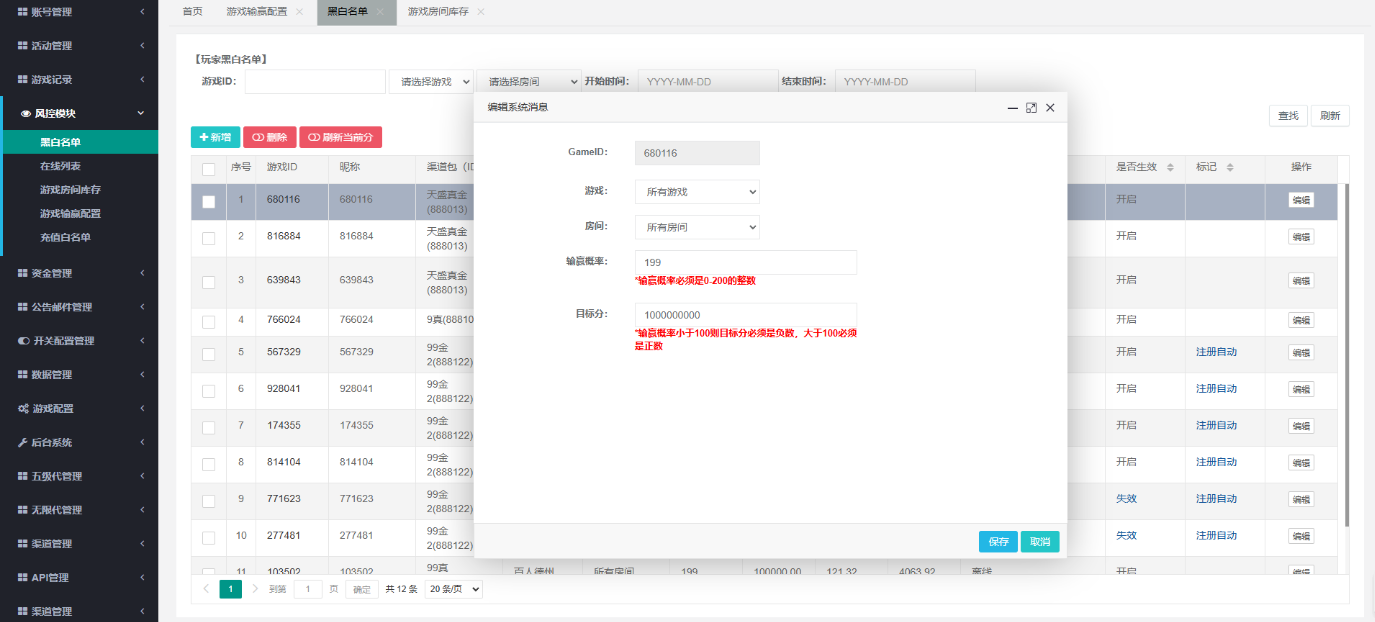Select the 游戏配置 gears icon
The height and width of the screenshot is (622, 1375).
coord(22,408)
